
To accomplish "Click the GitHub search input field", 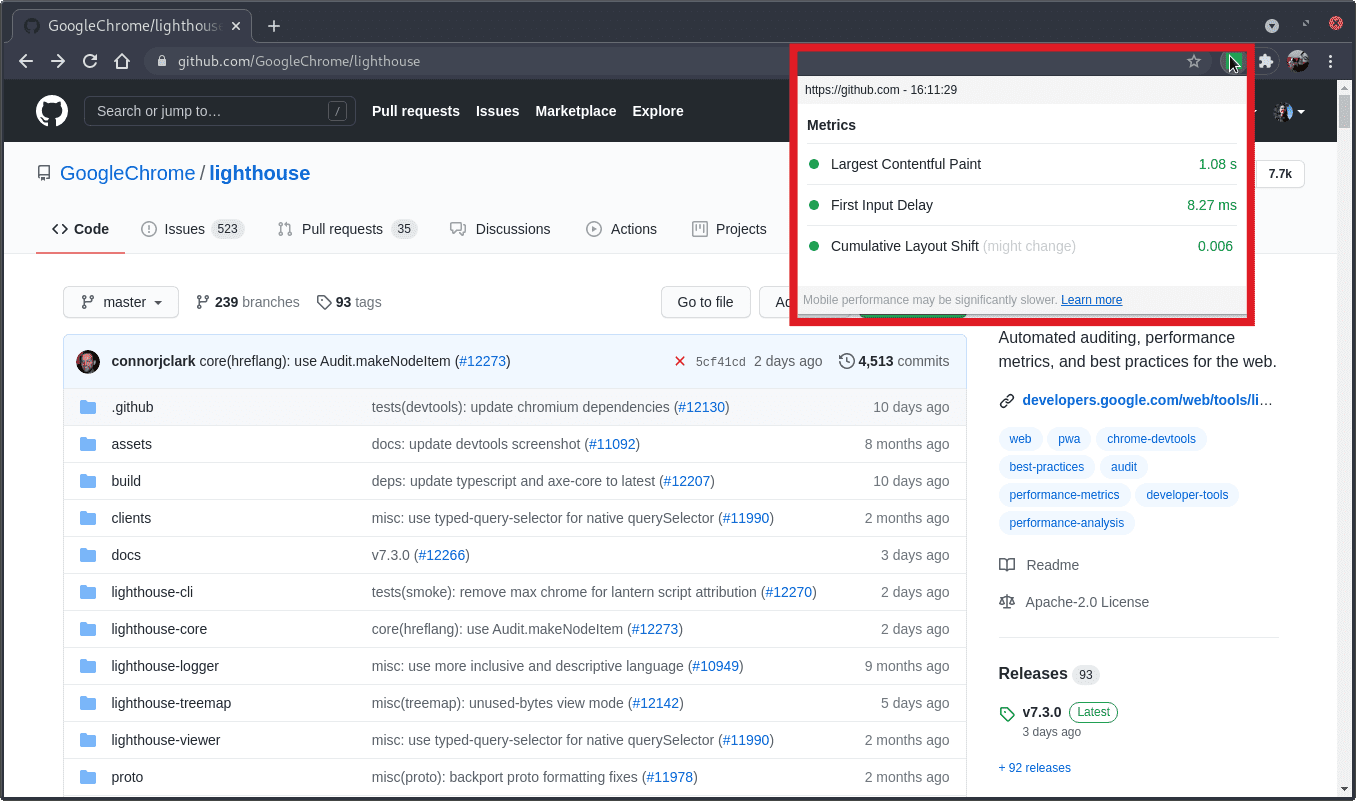I will tap(220, 111).
